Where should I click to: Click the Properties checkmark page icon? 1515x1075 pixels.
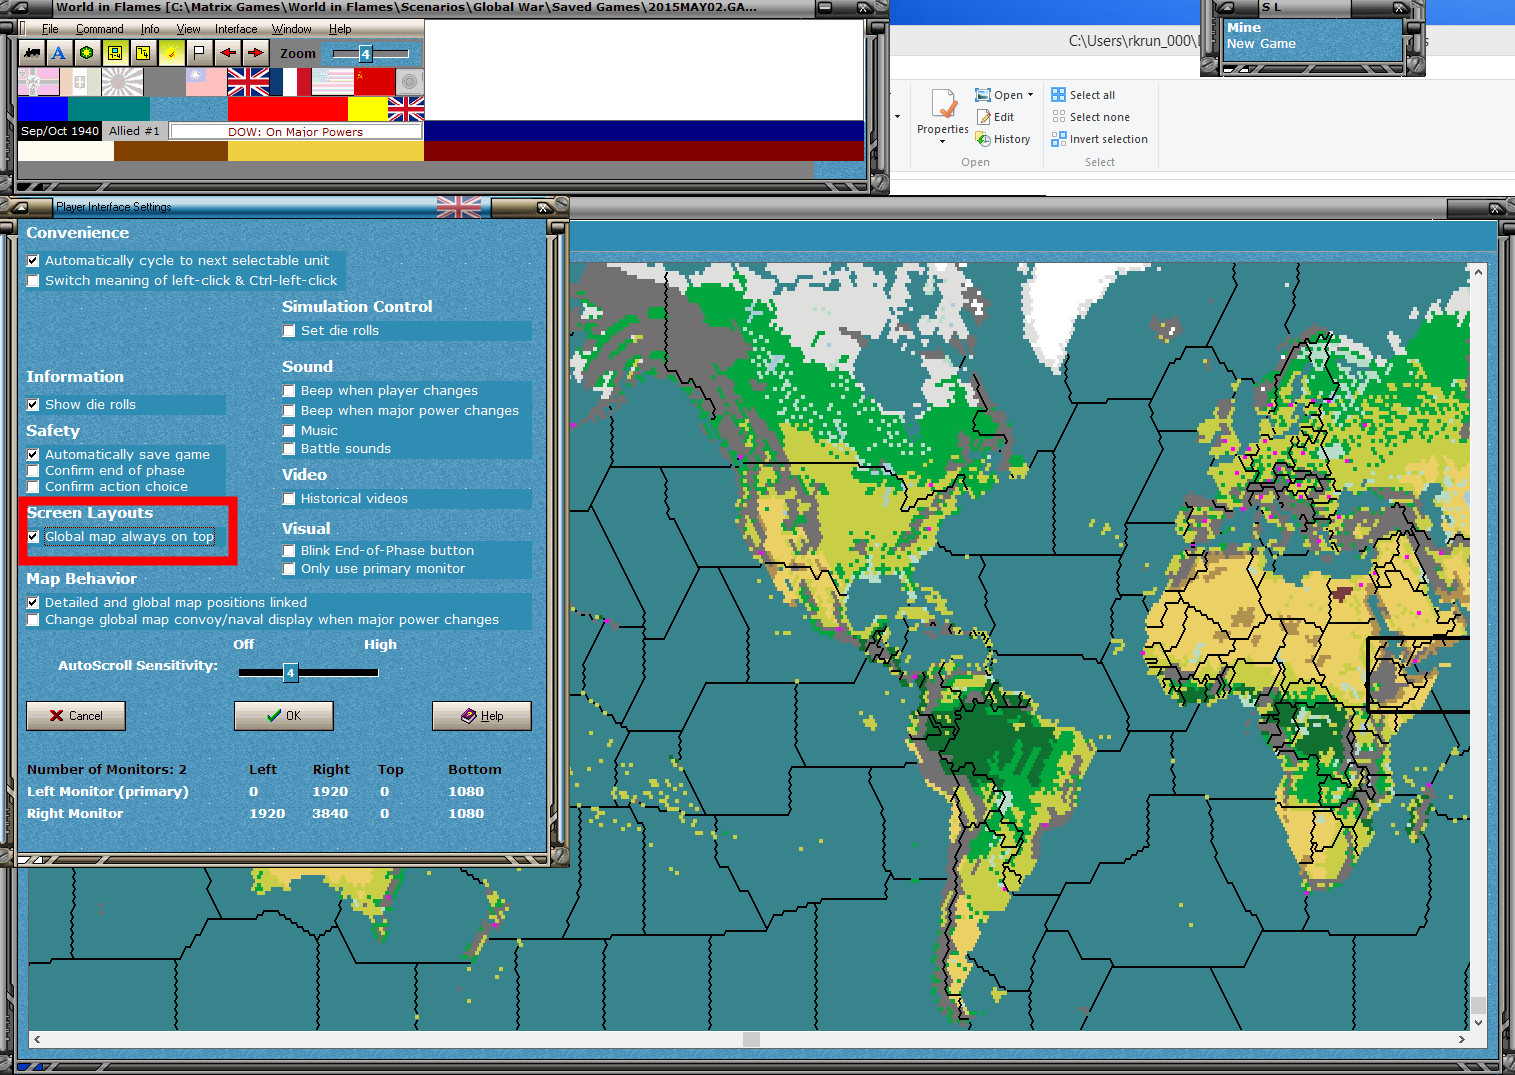click(943, 104)
